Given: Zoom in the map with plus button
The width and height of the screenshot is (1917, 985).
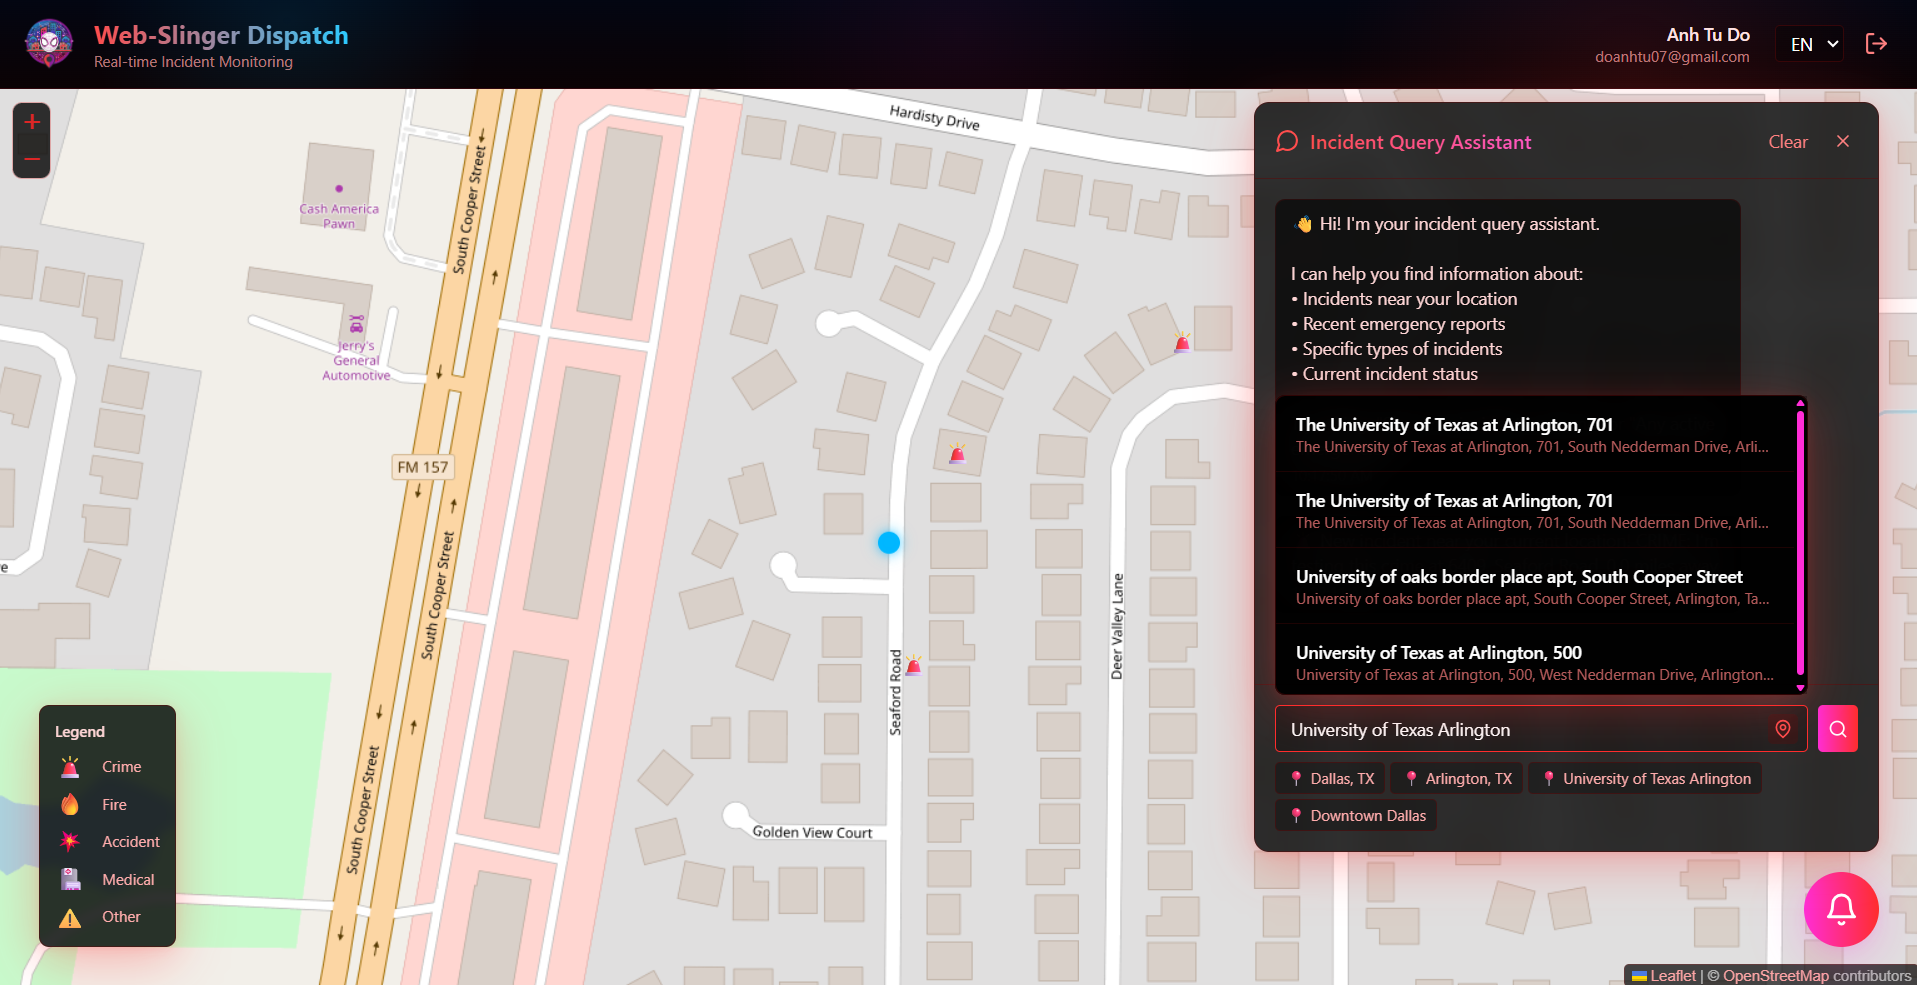Looking at the screenshot, I should (32, 122).
